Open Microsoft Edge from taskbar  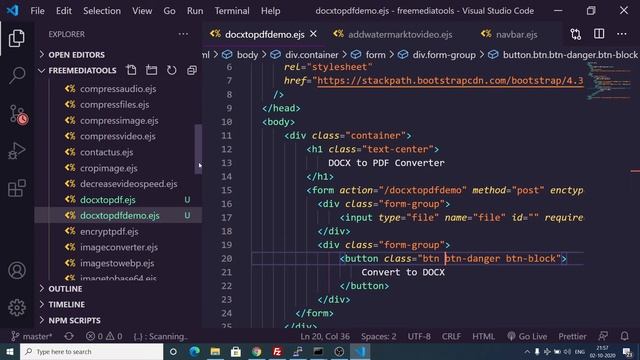(195, 351)
